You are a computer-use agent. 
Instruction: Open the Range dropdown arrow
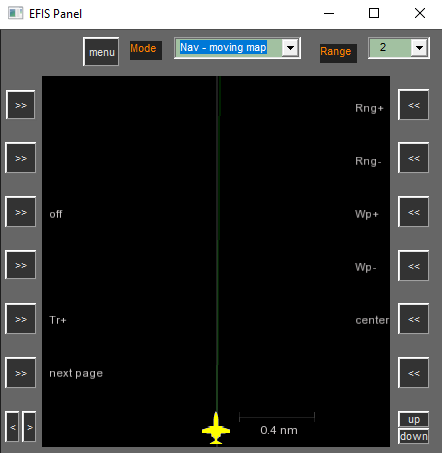(x=419, y=48)
